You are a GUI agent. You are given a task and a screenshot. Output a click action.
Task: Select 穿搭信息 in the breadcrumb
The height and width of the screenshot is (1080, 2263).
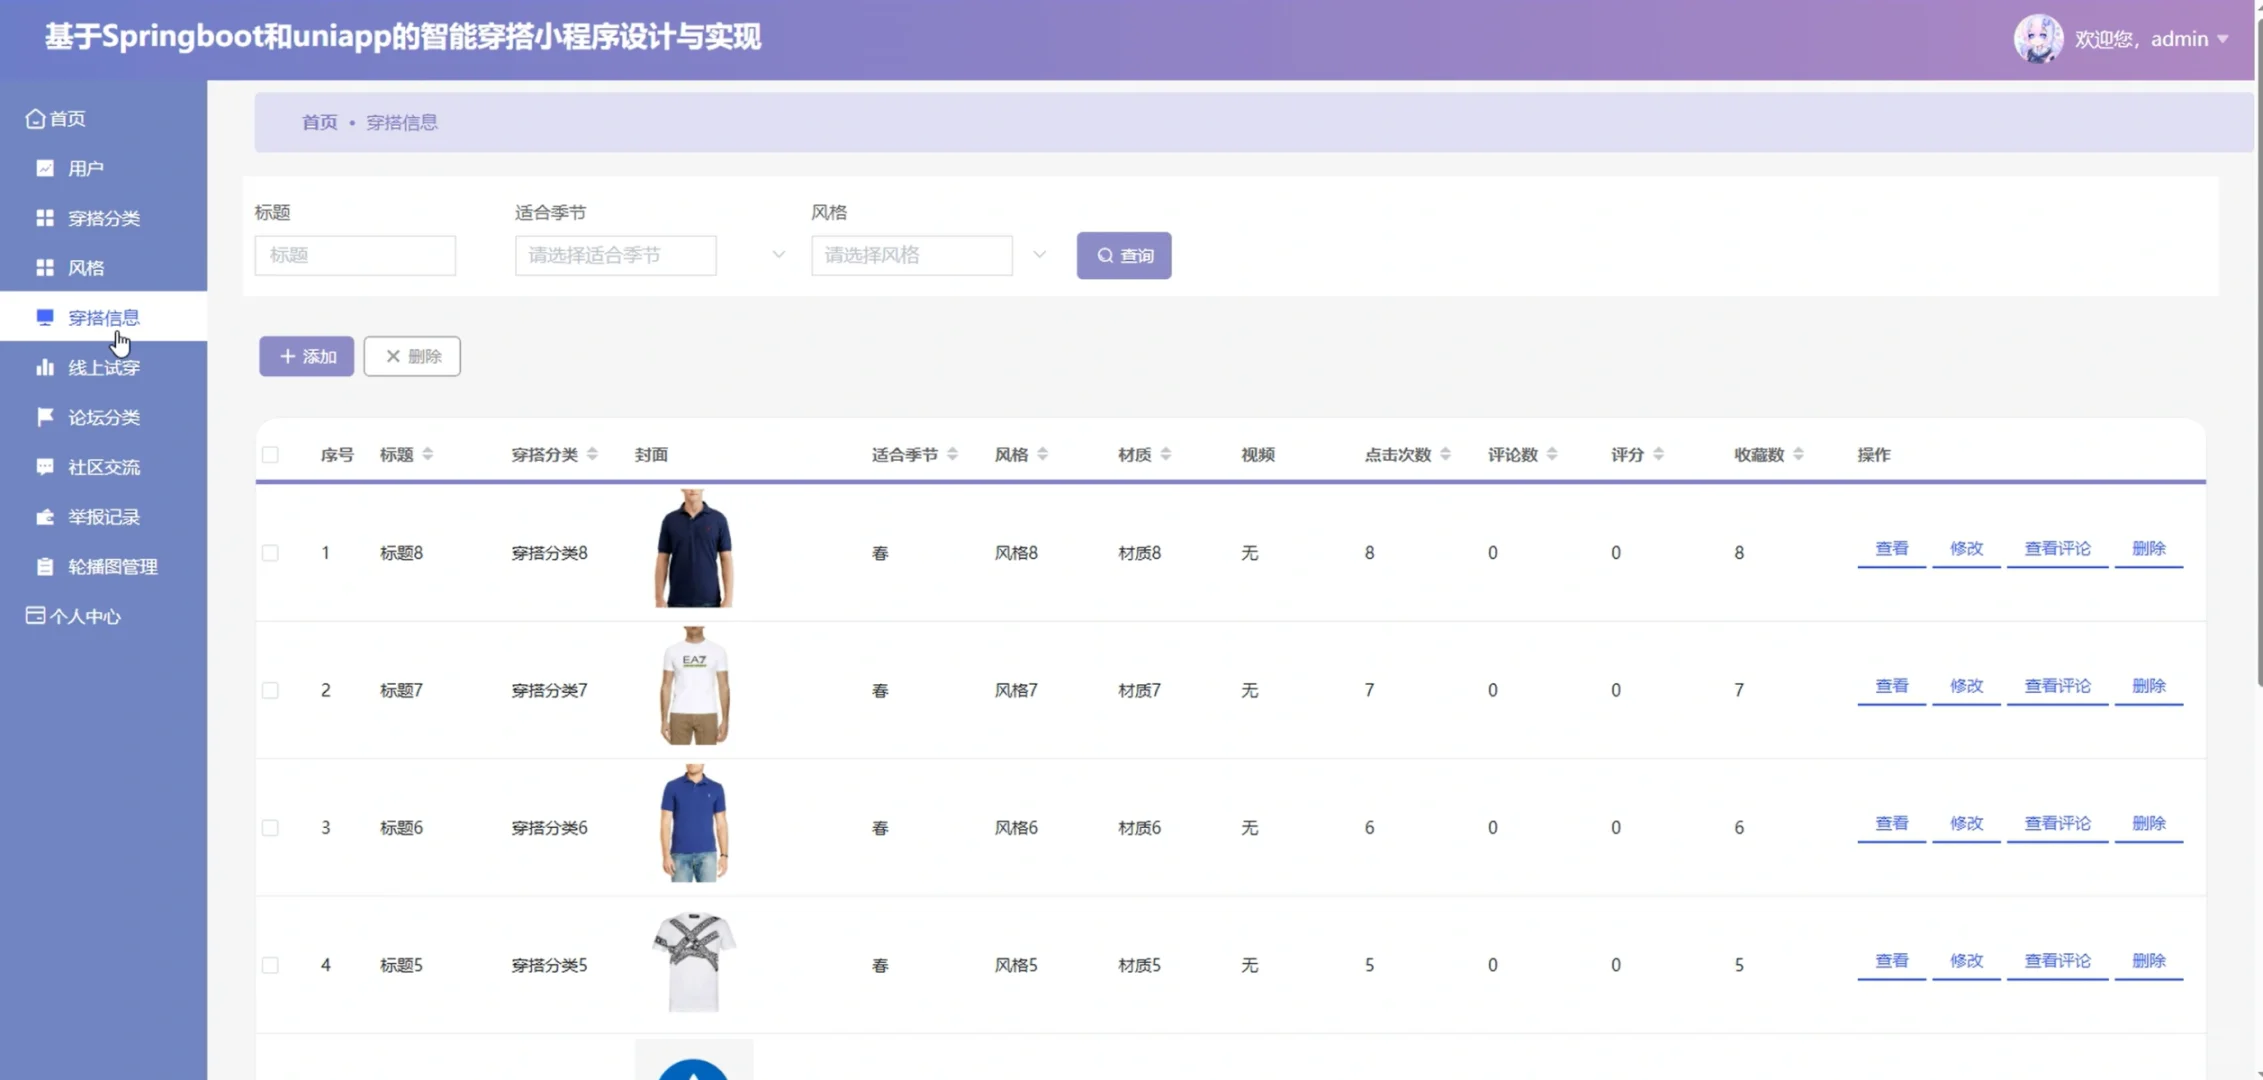coord(402,122)
